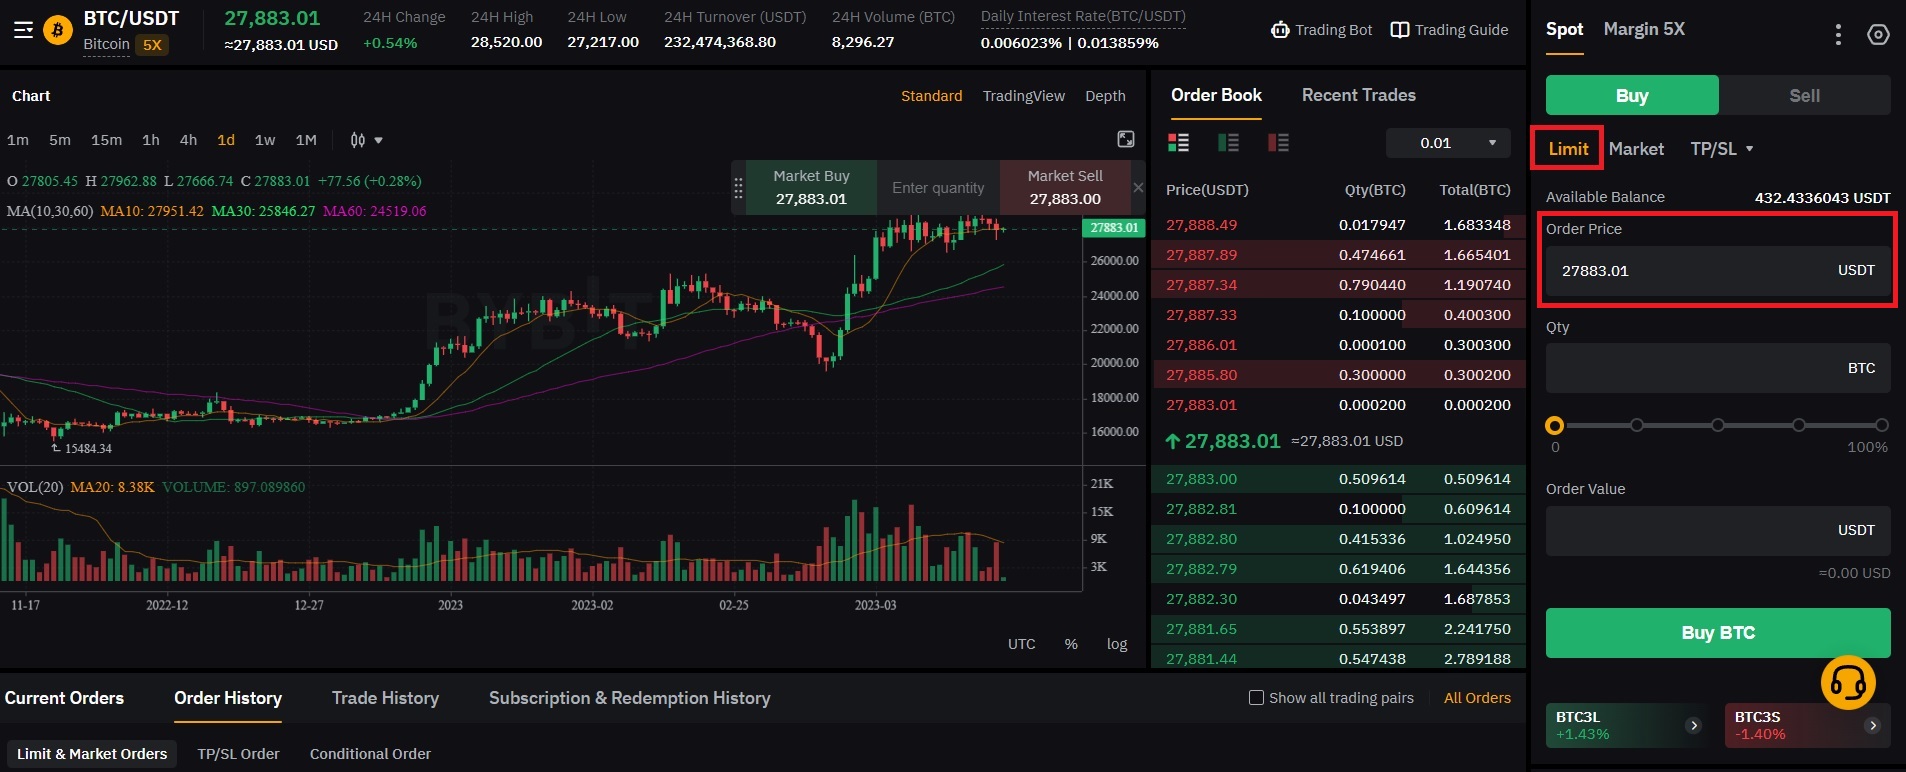Switch to Margin 5X tab
1906x772 pixels.
click(x=1644, y=29)
